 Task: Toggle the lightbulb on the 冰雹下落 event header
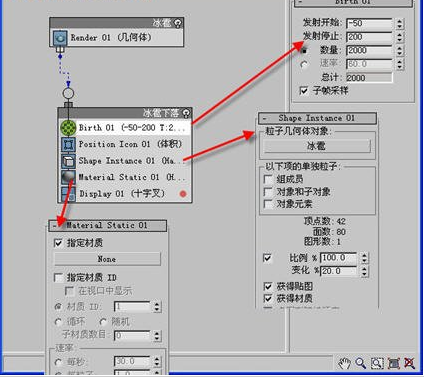click(186, 113)
